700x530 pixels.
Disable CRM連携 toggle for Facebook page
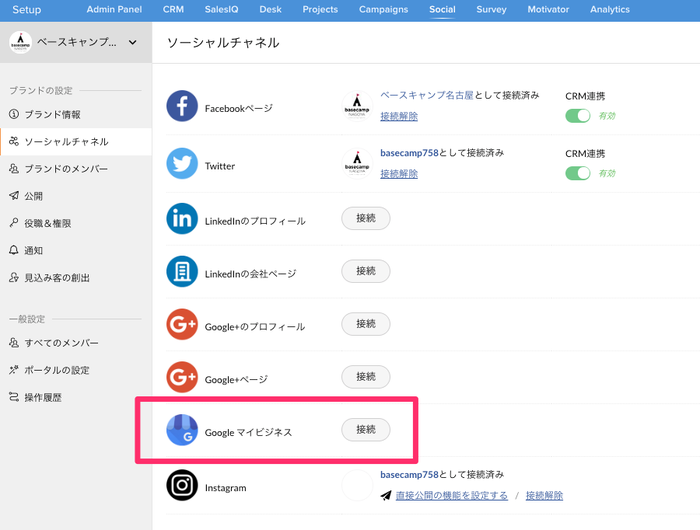coord(578,116)
